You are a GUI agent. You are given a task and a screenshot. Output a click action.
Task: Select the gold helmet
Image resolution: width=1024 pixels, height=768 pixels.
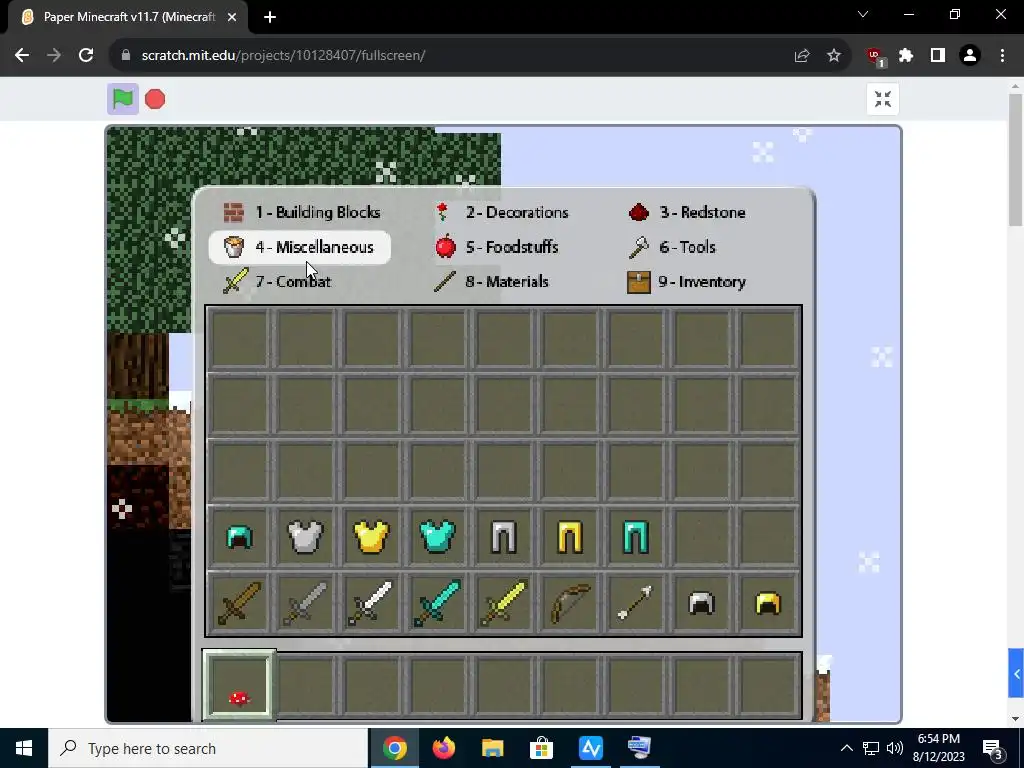(x=768, y=603)
